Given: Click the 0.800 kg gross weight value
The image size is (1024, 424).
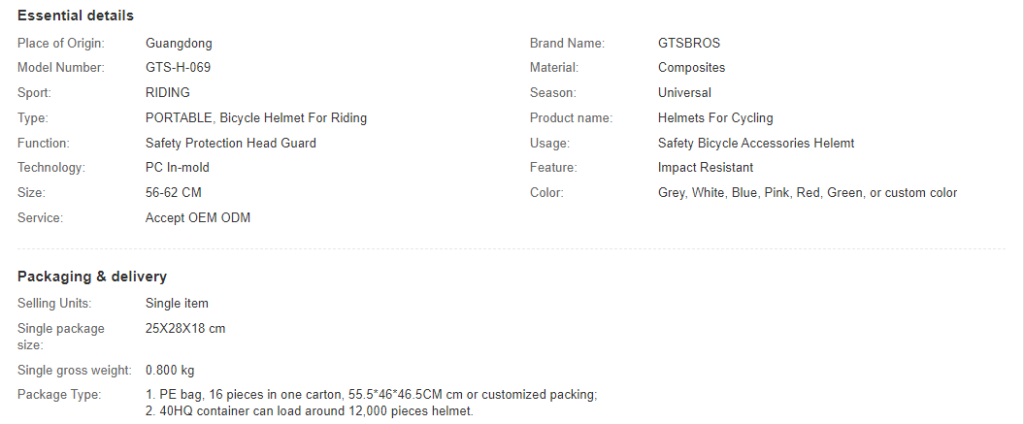Looking at the screenshot, I should 170,370.
